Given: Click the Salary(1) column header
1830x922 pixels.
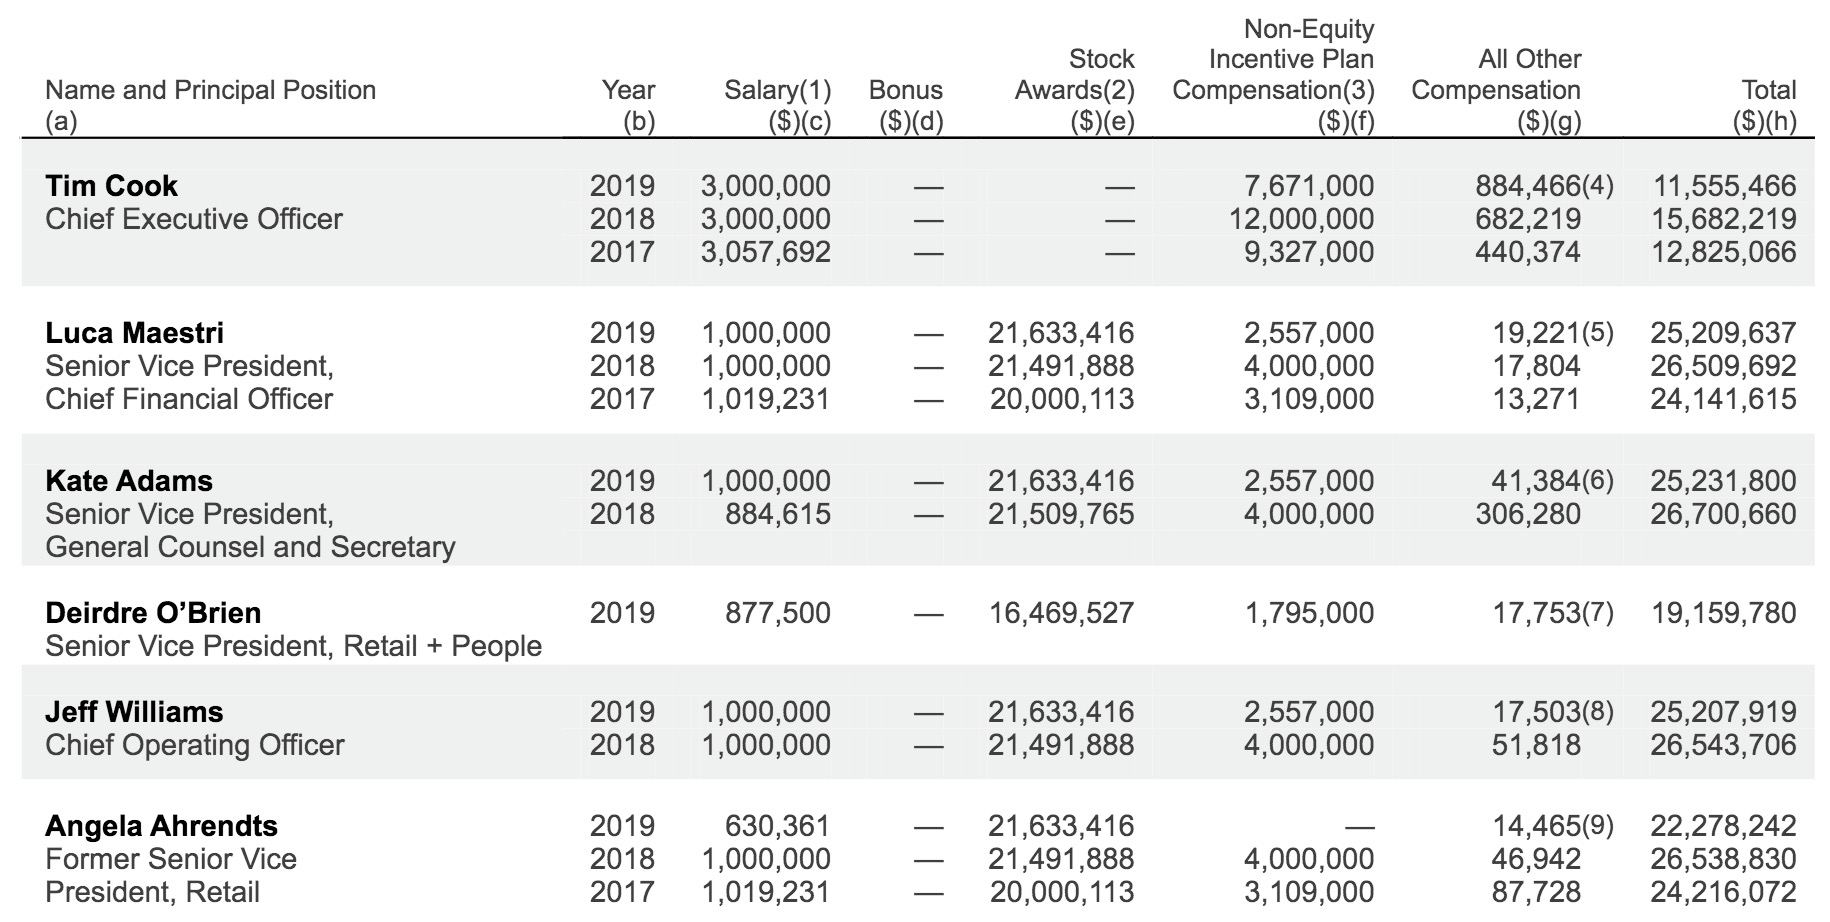Looking at the screenshot, I should (777, 90).
